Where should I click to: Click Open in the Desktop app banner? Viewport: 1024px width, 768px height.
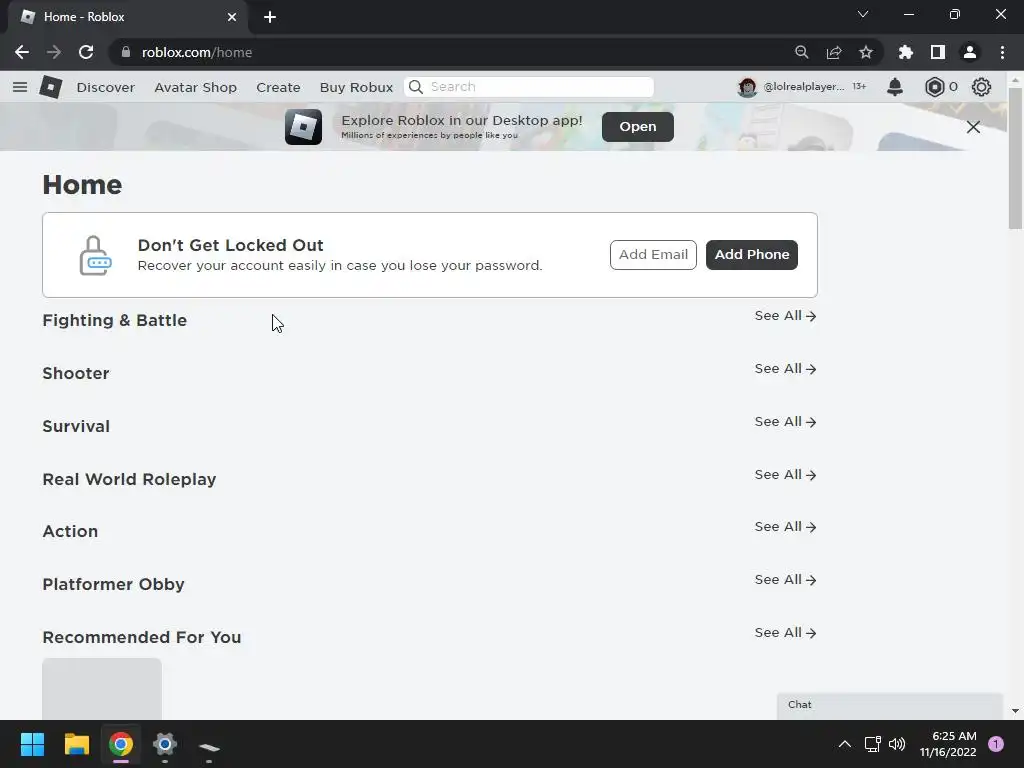coord(637,127)
